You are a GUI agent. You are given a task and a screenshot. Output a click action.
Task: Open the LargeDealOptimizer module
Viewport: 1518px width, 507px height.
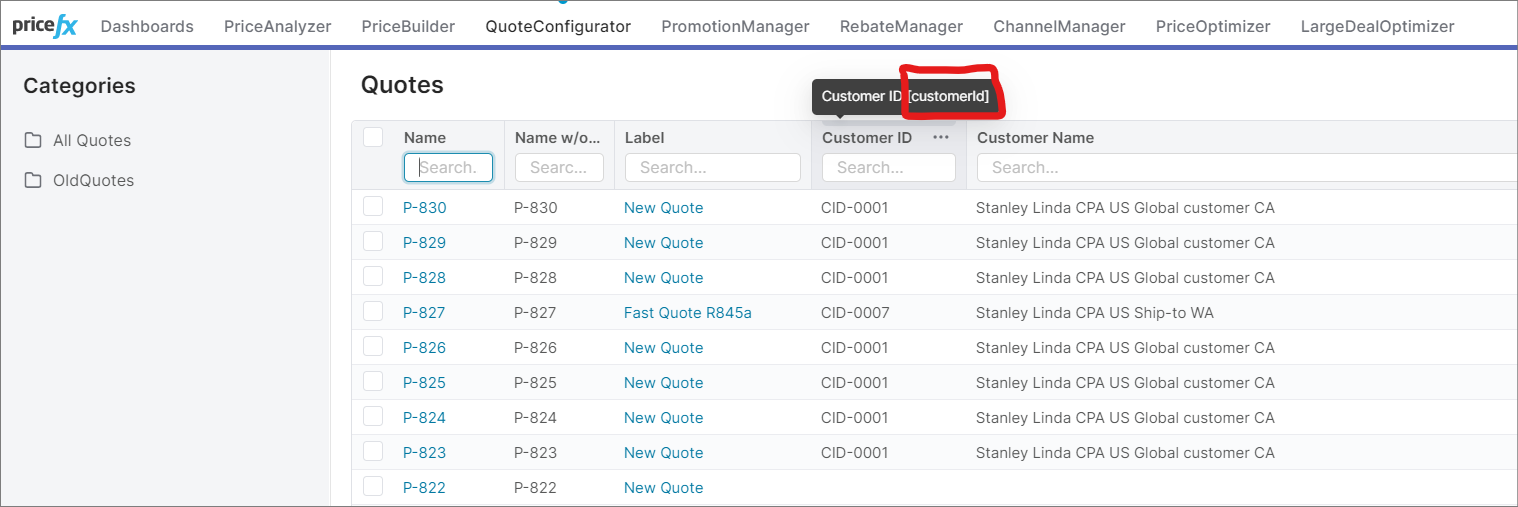(1377, 27)
